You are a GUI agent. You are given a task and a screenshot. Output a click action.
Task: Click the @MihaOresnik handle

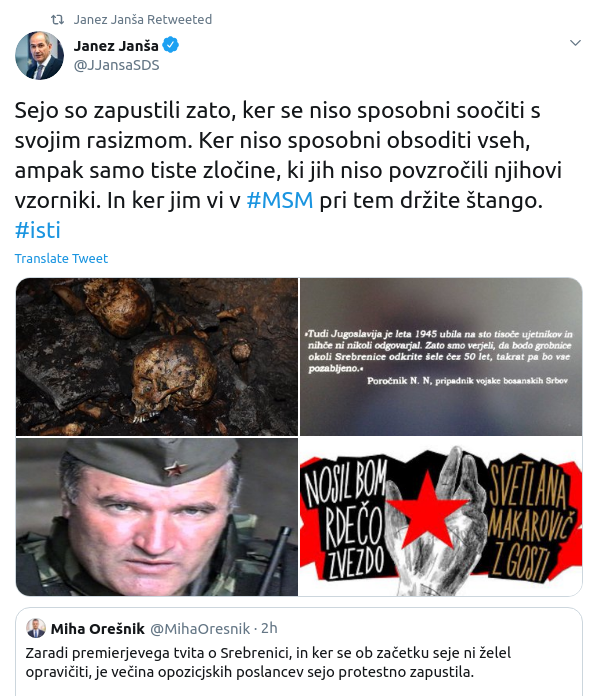pos(200,629)
